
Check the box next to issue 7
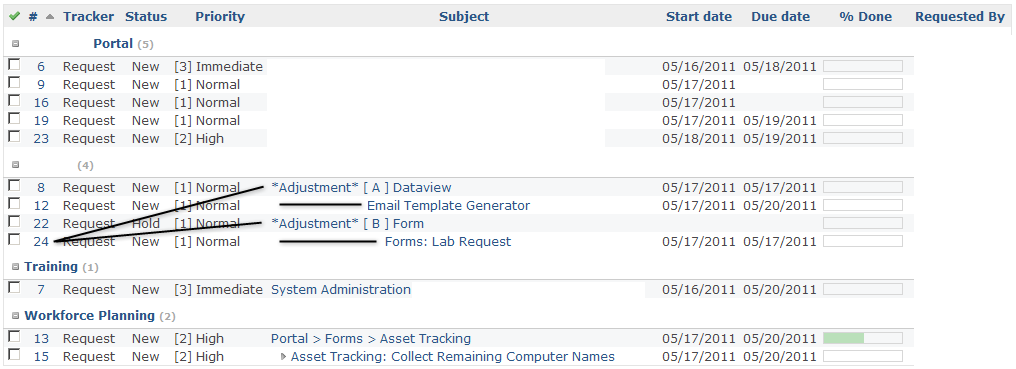pos(14,288)
